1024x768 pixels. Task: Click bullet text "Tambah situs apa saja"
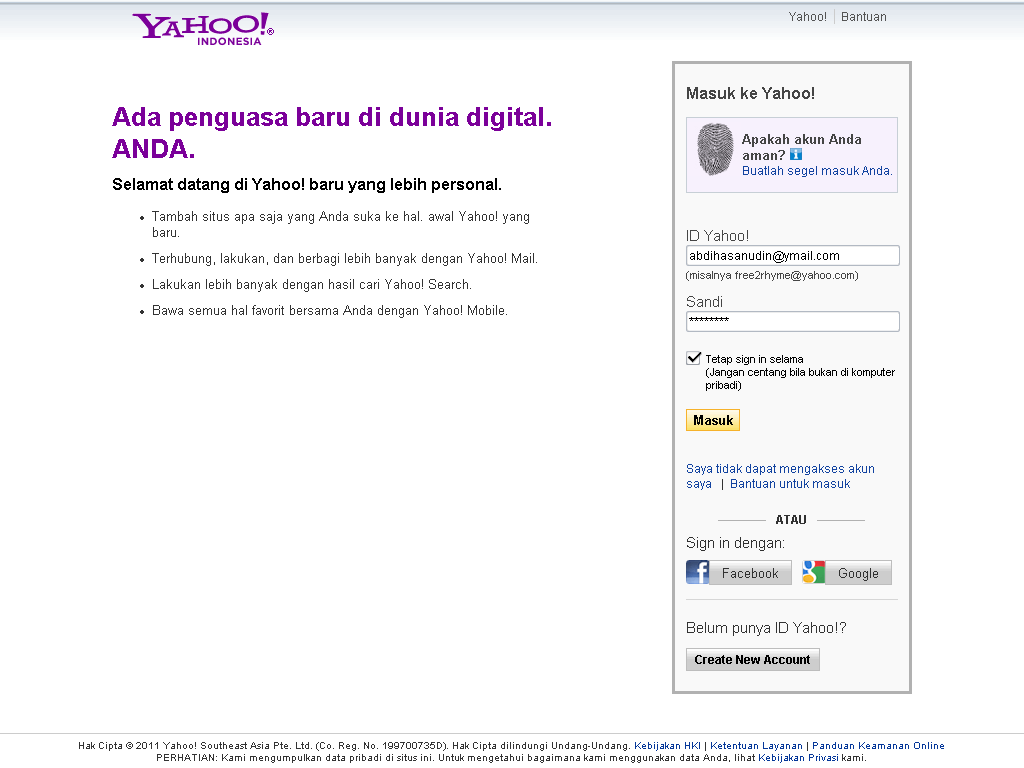tap(341, 225)
